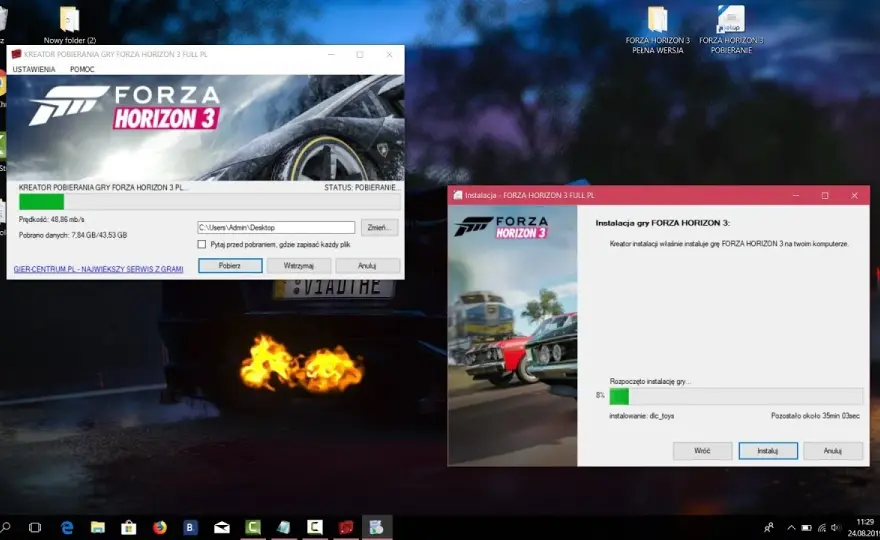
Task: Show hidden tray icons with the chevron
Action: pyautogui.click(x=791, y=528)
